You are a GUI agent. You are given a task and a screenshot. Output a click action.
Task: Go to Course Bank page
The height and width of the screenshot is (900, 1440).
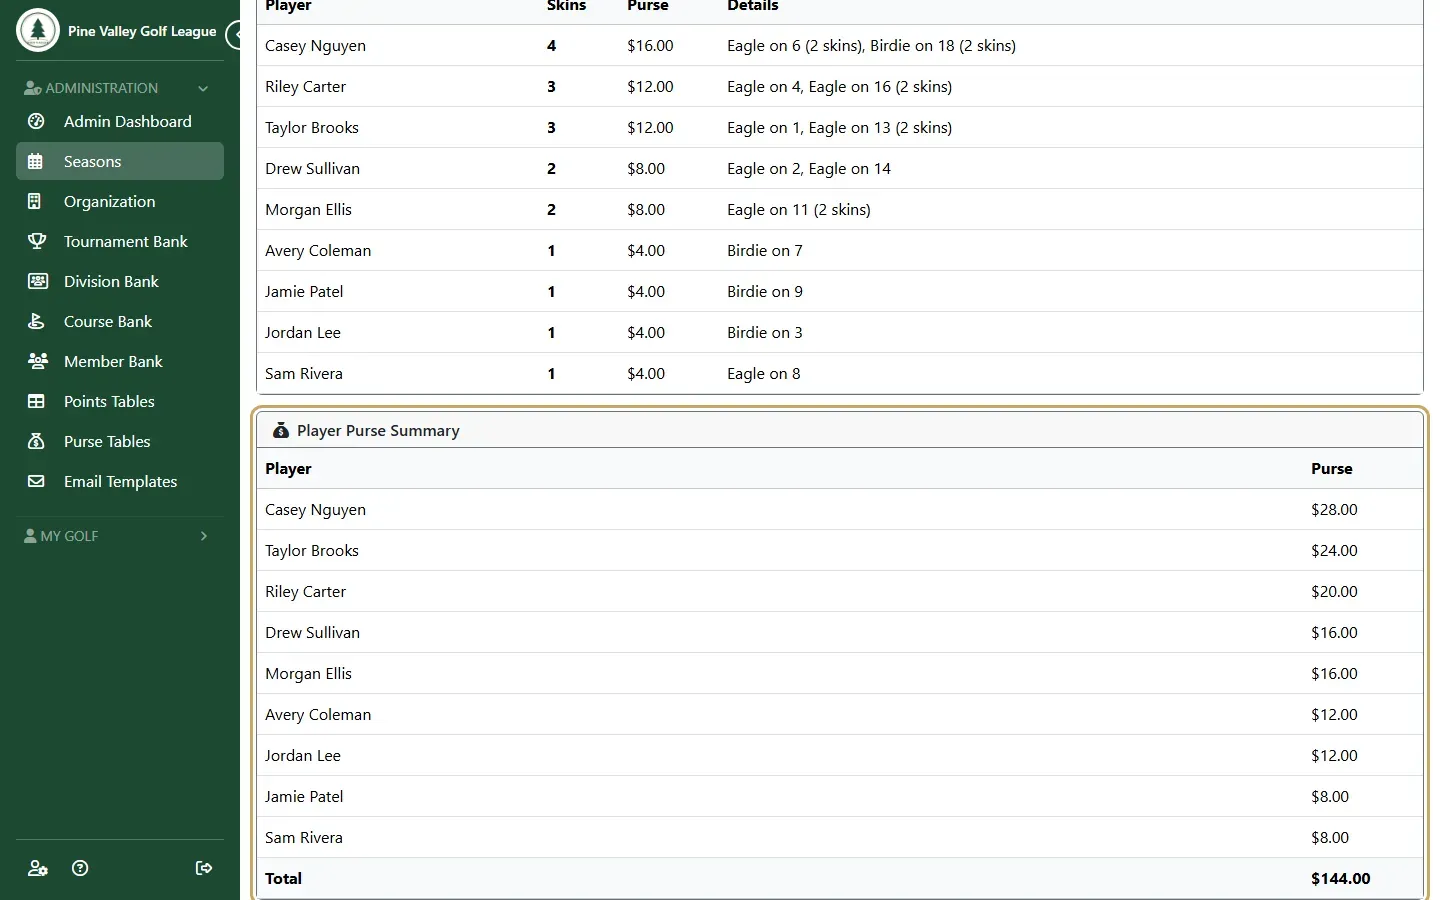coord(120,321)
